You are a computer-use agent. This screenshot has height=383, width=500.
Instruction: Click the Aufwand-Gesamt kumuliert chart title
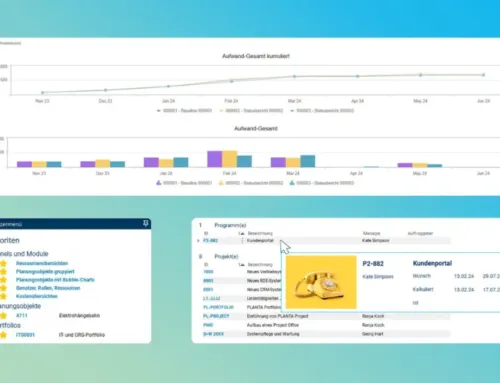(x=256, y=56)
